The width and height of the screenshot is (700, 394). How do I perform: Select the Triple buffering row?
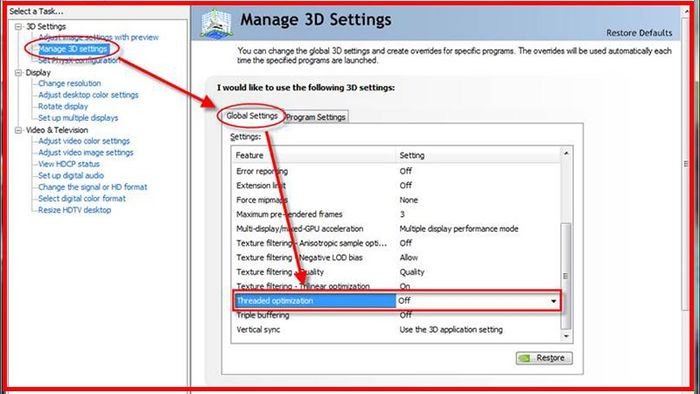(x=396, y=315)
